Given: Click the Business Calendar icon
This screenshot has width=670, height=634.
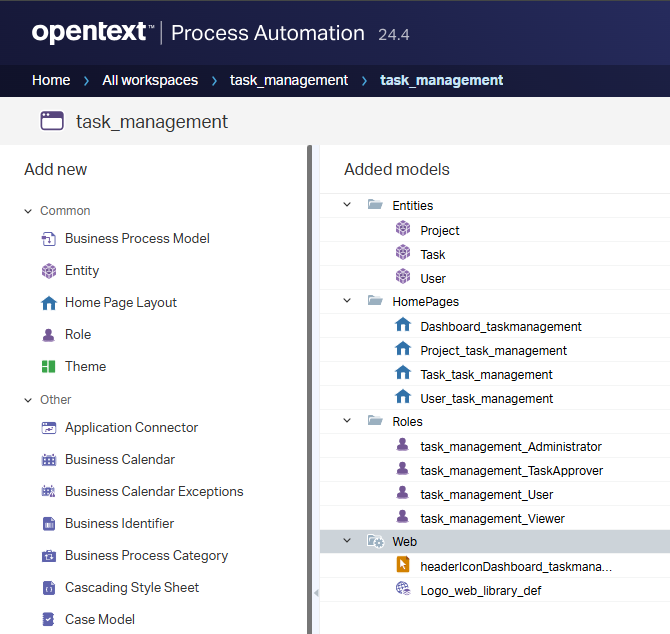Looking at the screenshot, I should point(48,460).
